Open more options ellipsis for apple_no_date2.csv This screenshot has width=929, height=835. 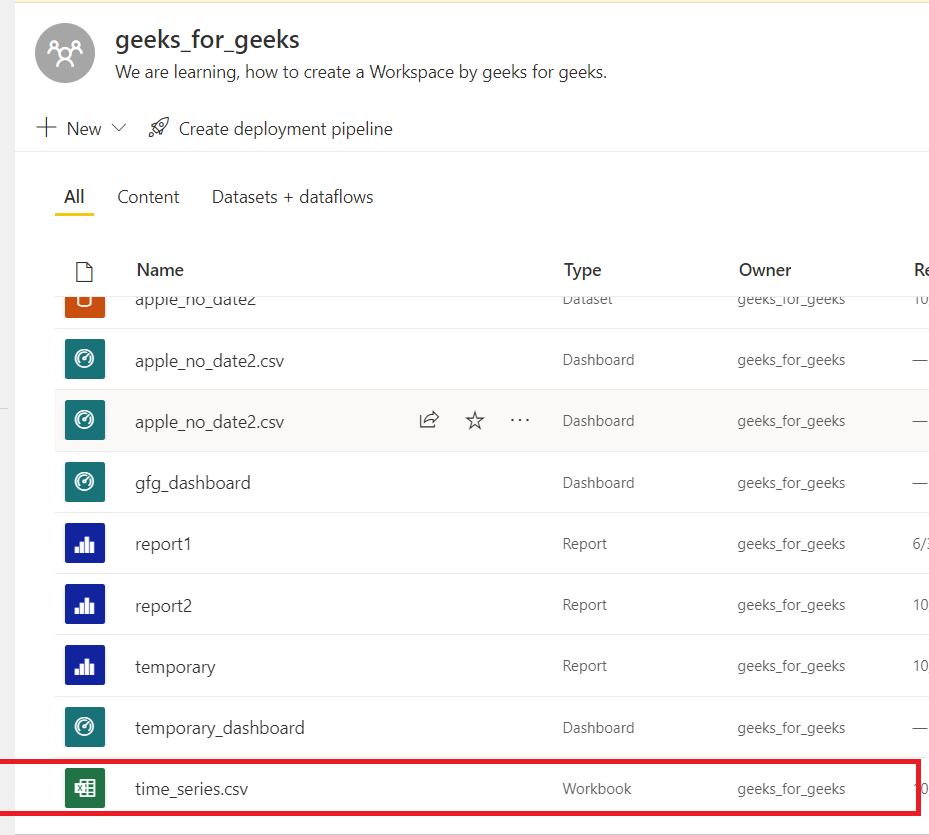(520, 421)
